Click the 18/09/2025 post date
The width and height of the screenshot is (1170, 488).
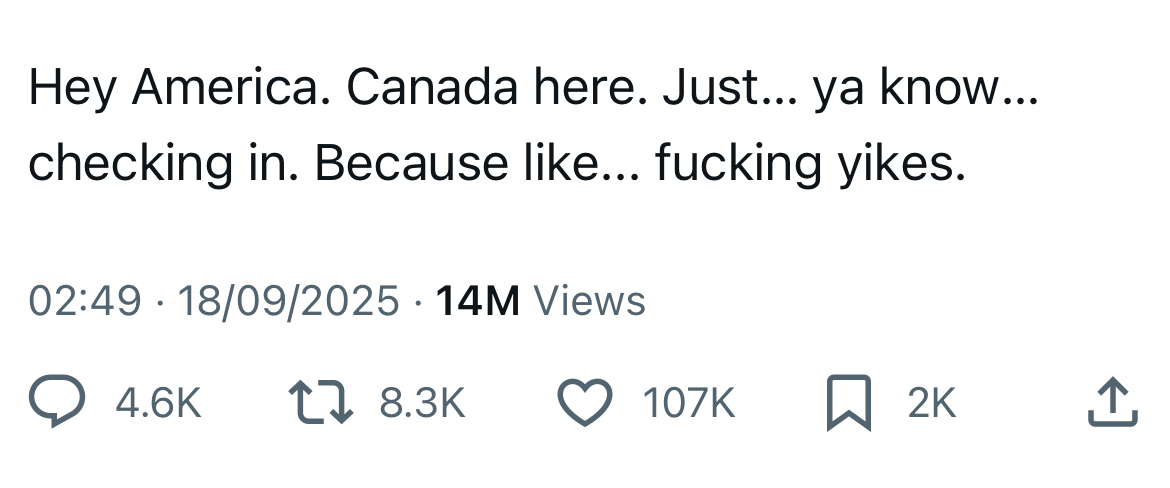[x=287, y=301]
